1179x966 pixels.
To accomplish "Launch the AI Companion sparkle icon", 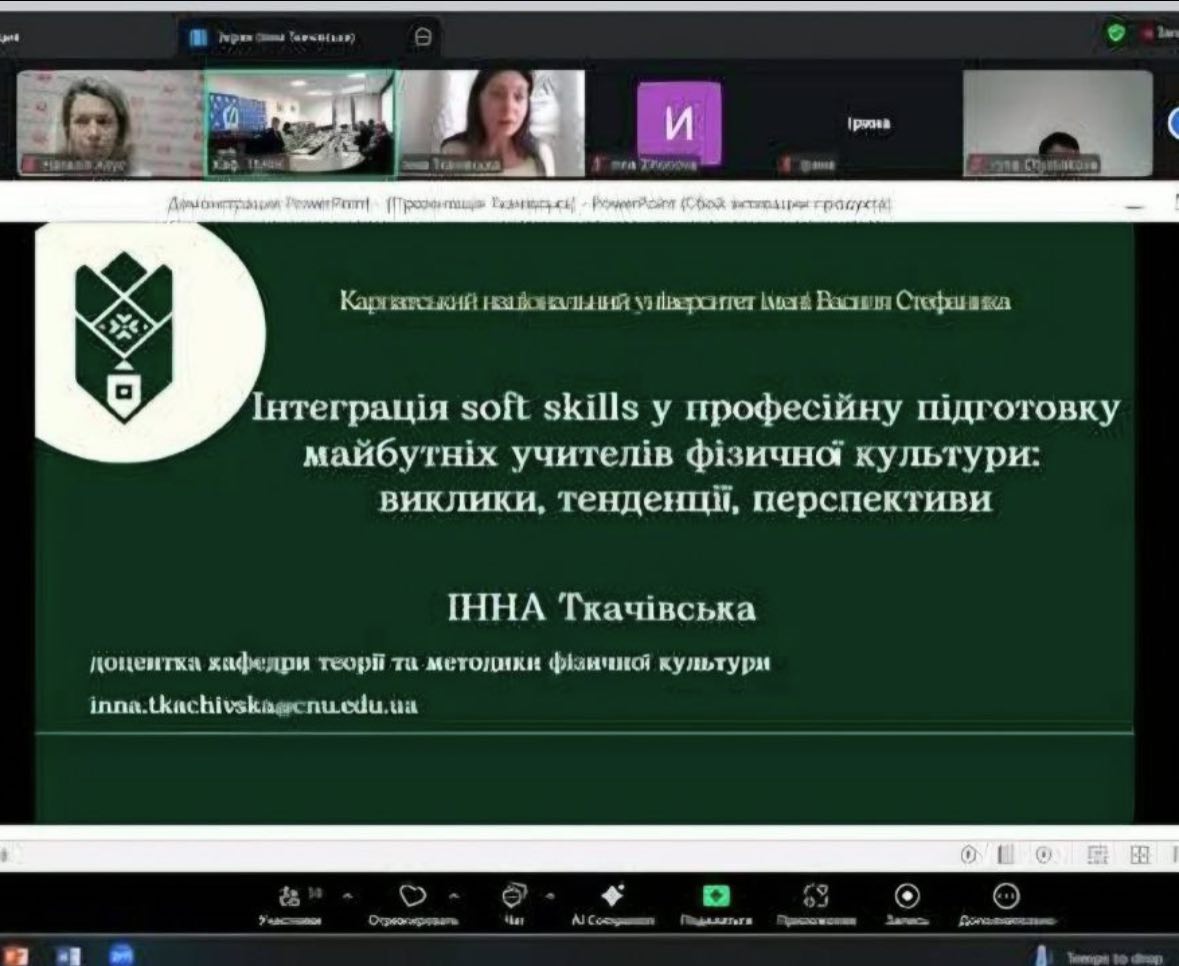I will (x=612, y=894).
